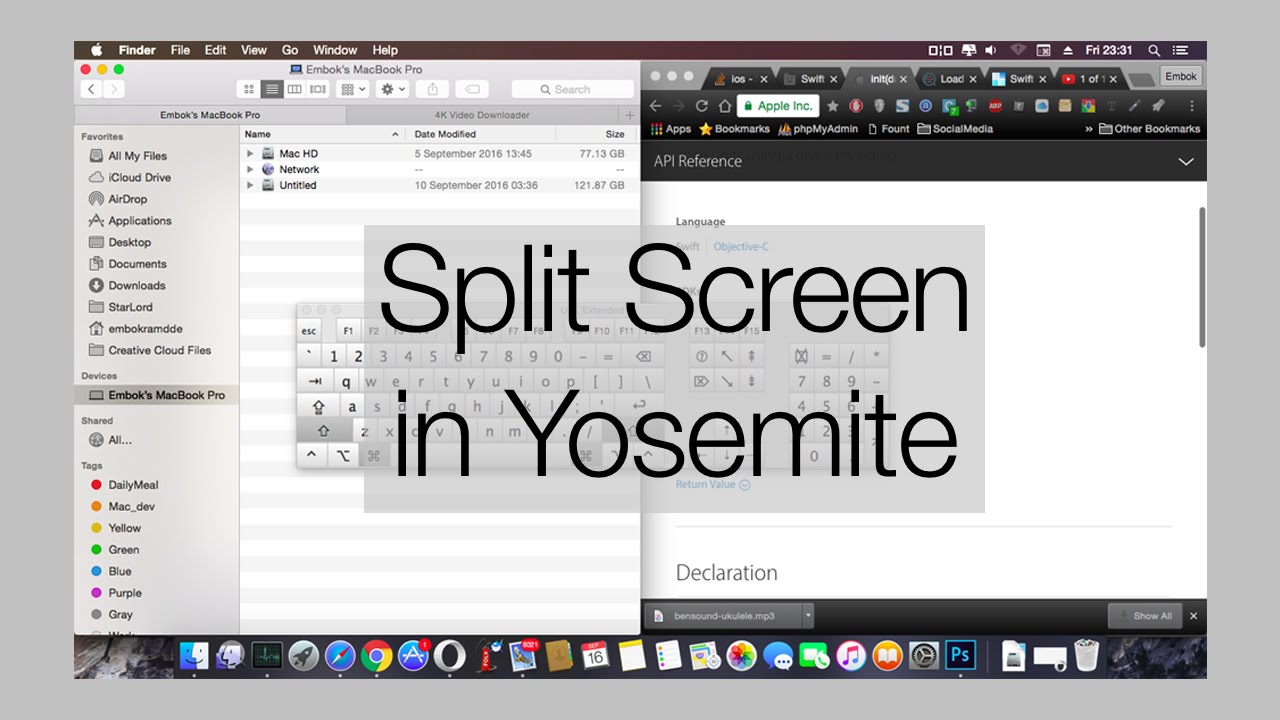Open the Finder gear action dropdown
1280x720 pixels.
coord(392,89)
